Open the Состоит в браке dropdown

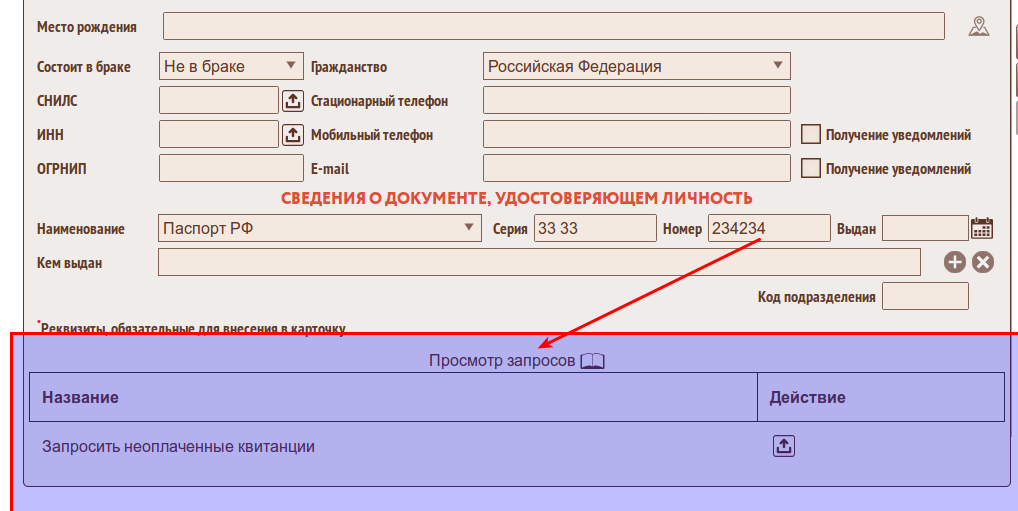pos(231,66)
